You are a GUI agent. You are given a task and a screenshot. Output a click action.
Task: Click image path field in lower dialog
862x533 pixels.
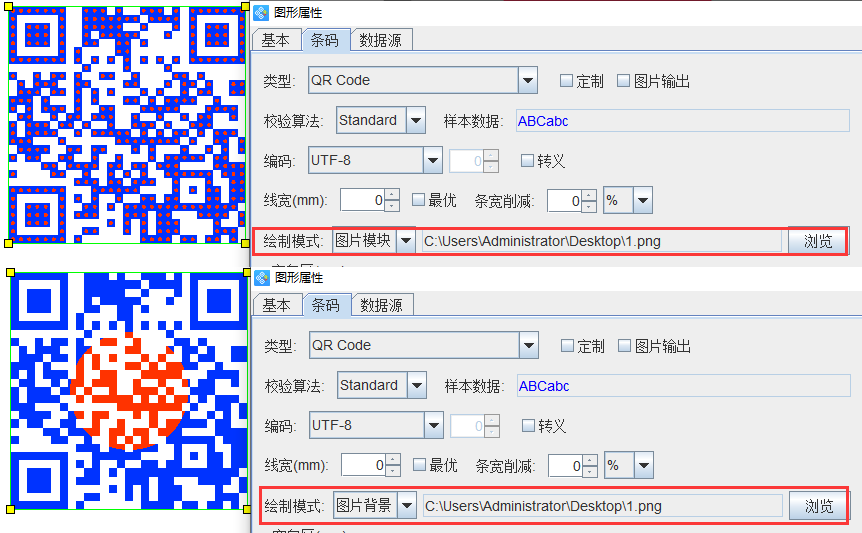pyautogui.click(x=603, y=506)
